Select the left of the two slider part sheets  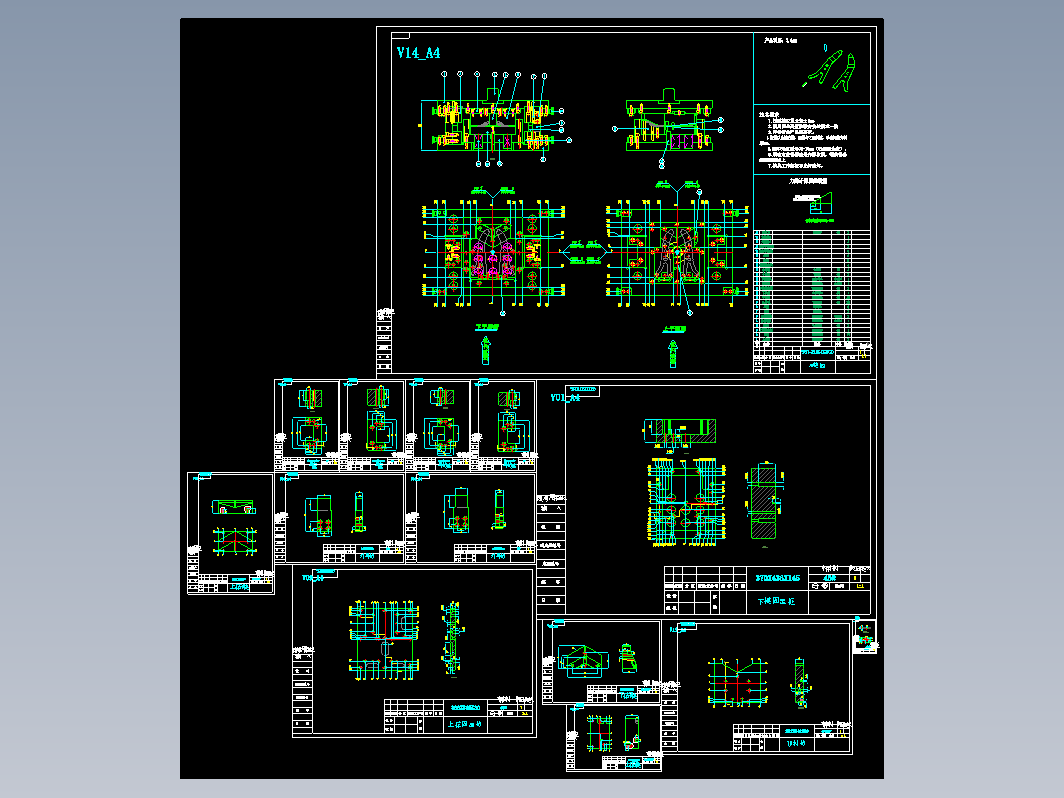tap(339, 518)
